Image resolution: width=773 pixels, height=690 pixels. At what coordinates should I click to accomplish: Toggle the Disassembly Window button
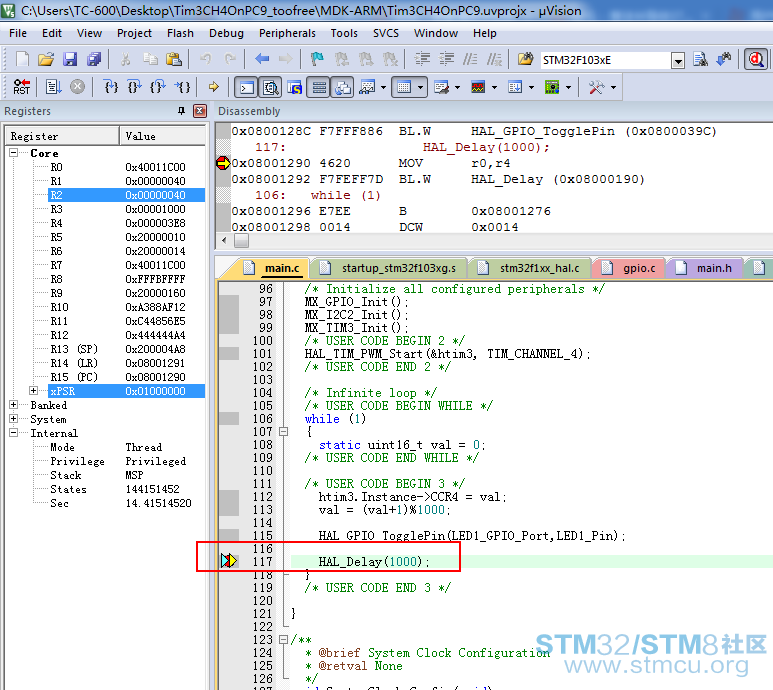pyautogui.click(x=271, y=88)
